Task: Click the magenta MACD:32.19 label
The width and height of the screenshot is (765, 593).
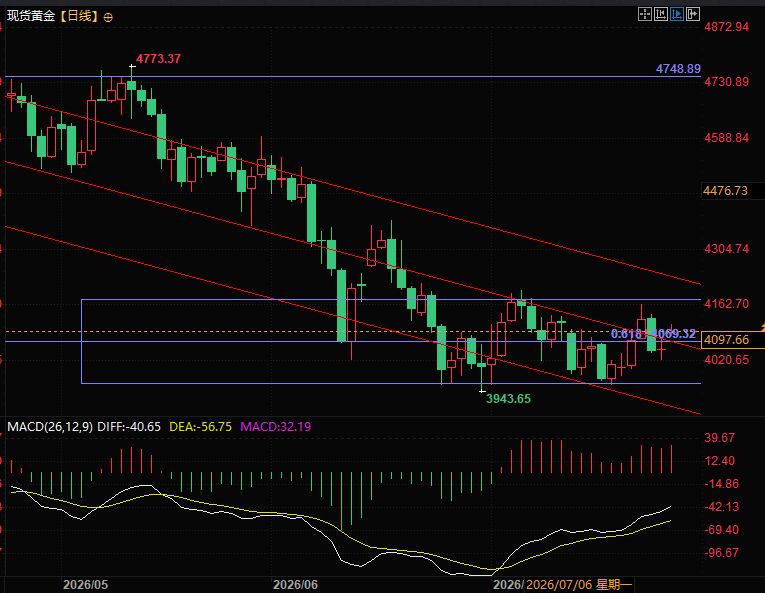Action: point(276,427)
